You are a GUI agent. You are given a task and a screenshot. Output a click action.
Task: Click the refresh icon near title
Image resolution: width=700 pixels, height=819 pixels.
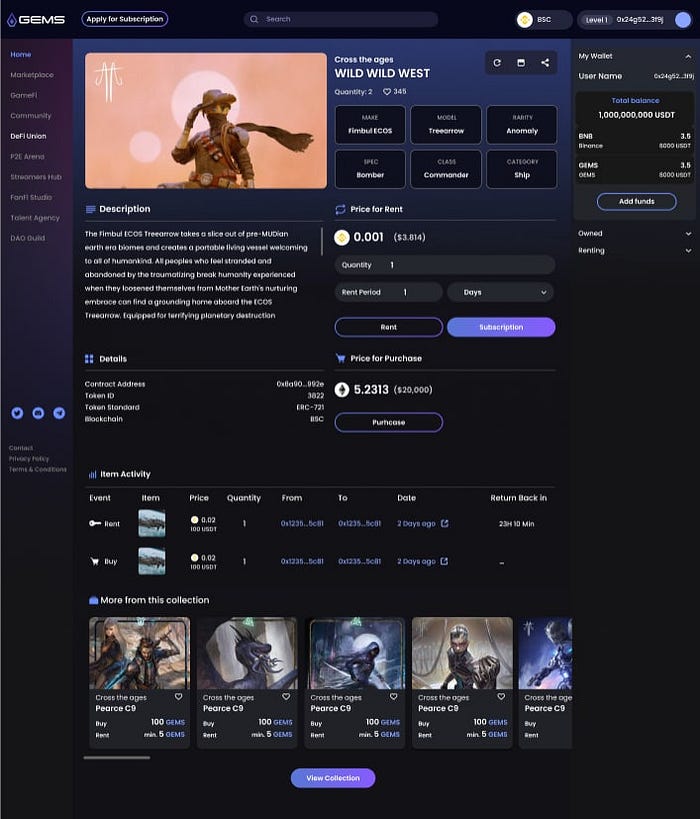click(497, 63)
